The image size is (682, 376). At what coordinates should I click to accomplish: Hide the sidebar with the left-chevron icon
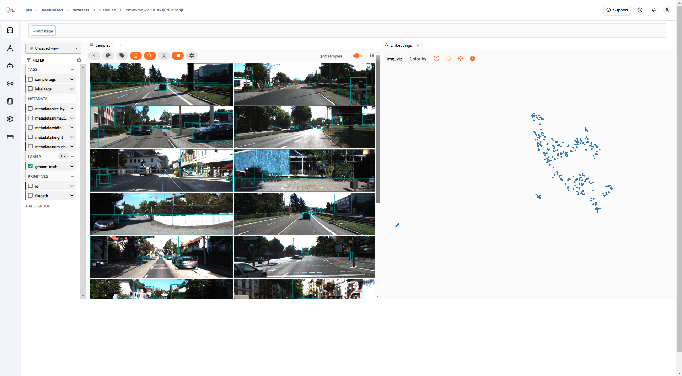pos(94,56)
